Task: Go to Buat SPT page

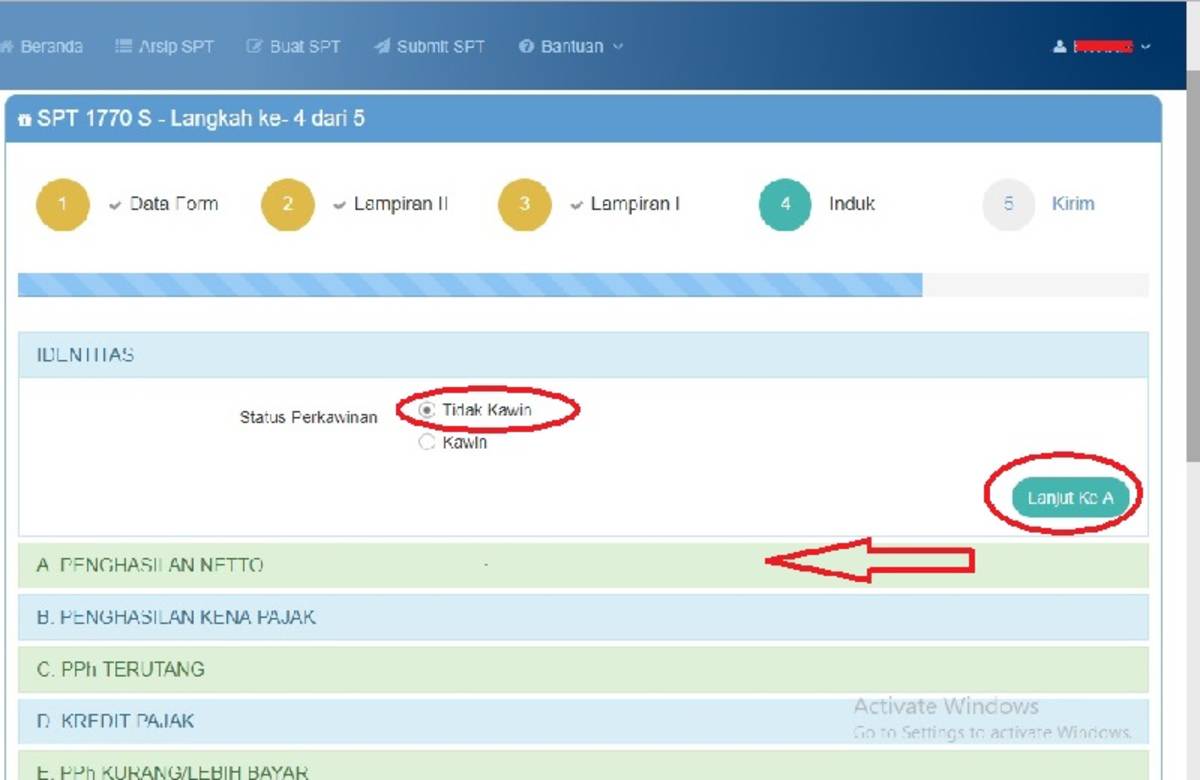Action: (294, 47)
